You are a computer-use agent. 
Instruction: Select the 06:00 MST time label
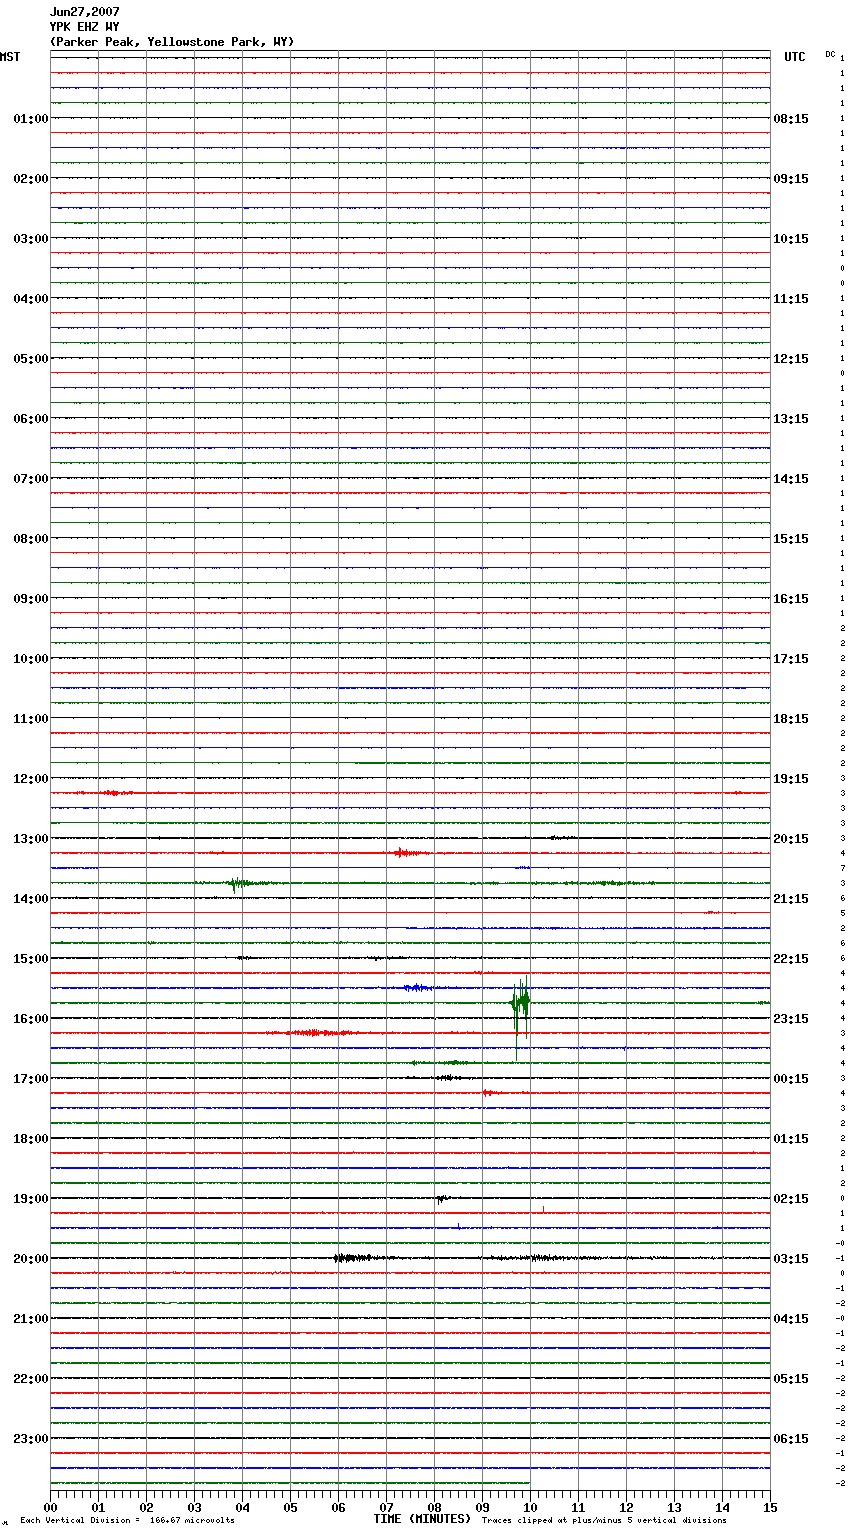pos(30,419)
